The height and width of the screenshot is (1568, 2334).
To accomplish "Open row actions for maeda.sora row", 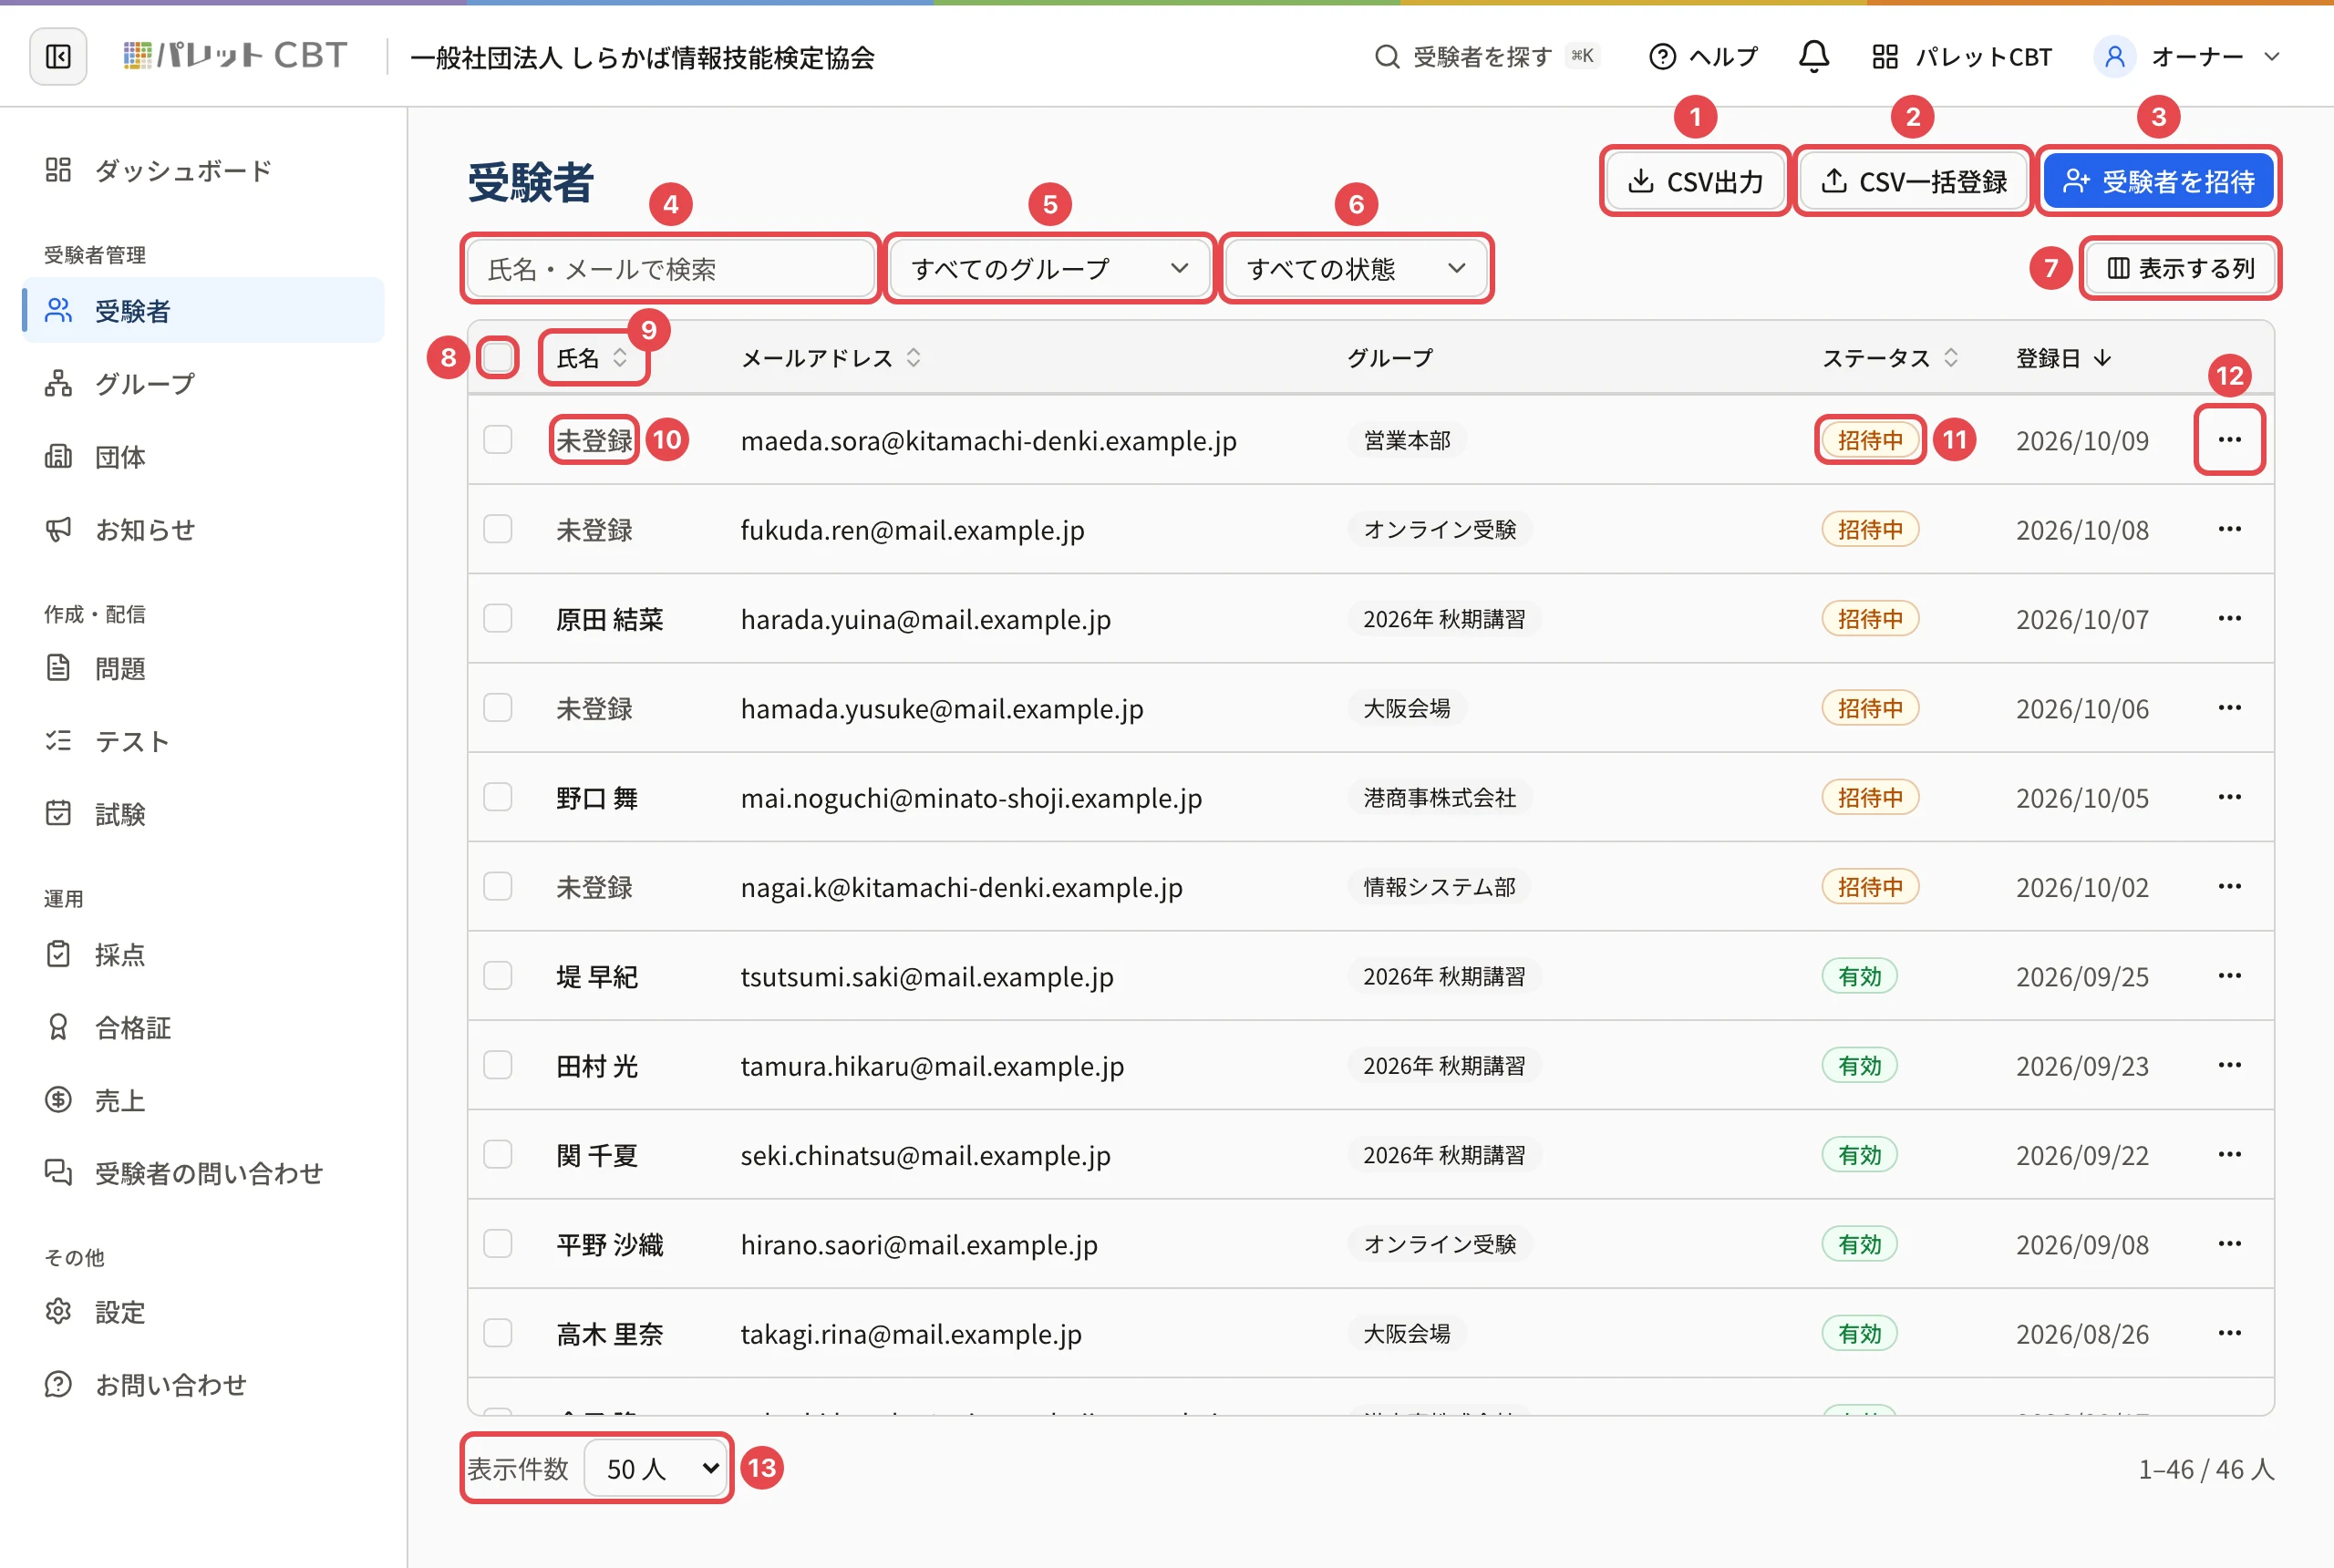I will click(2229, 440).
